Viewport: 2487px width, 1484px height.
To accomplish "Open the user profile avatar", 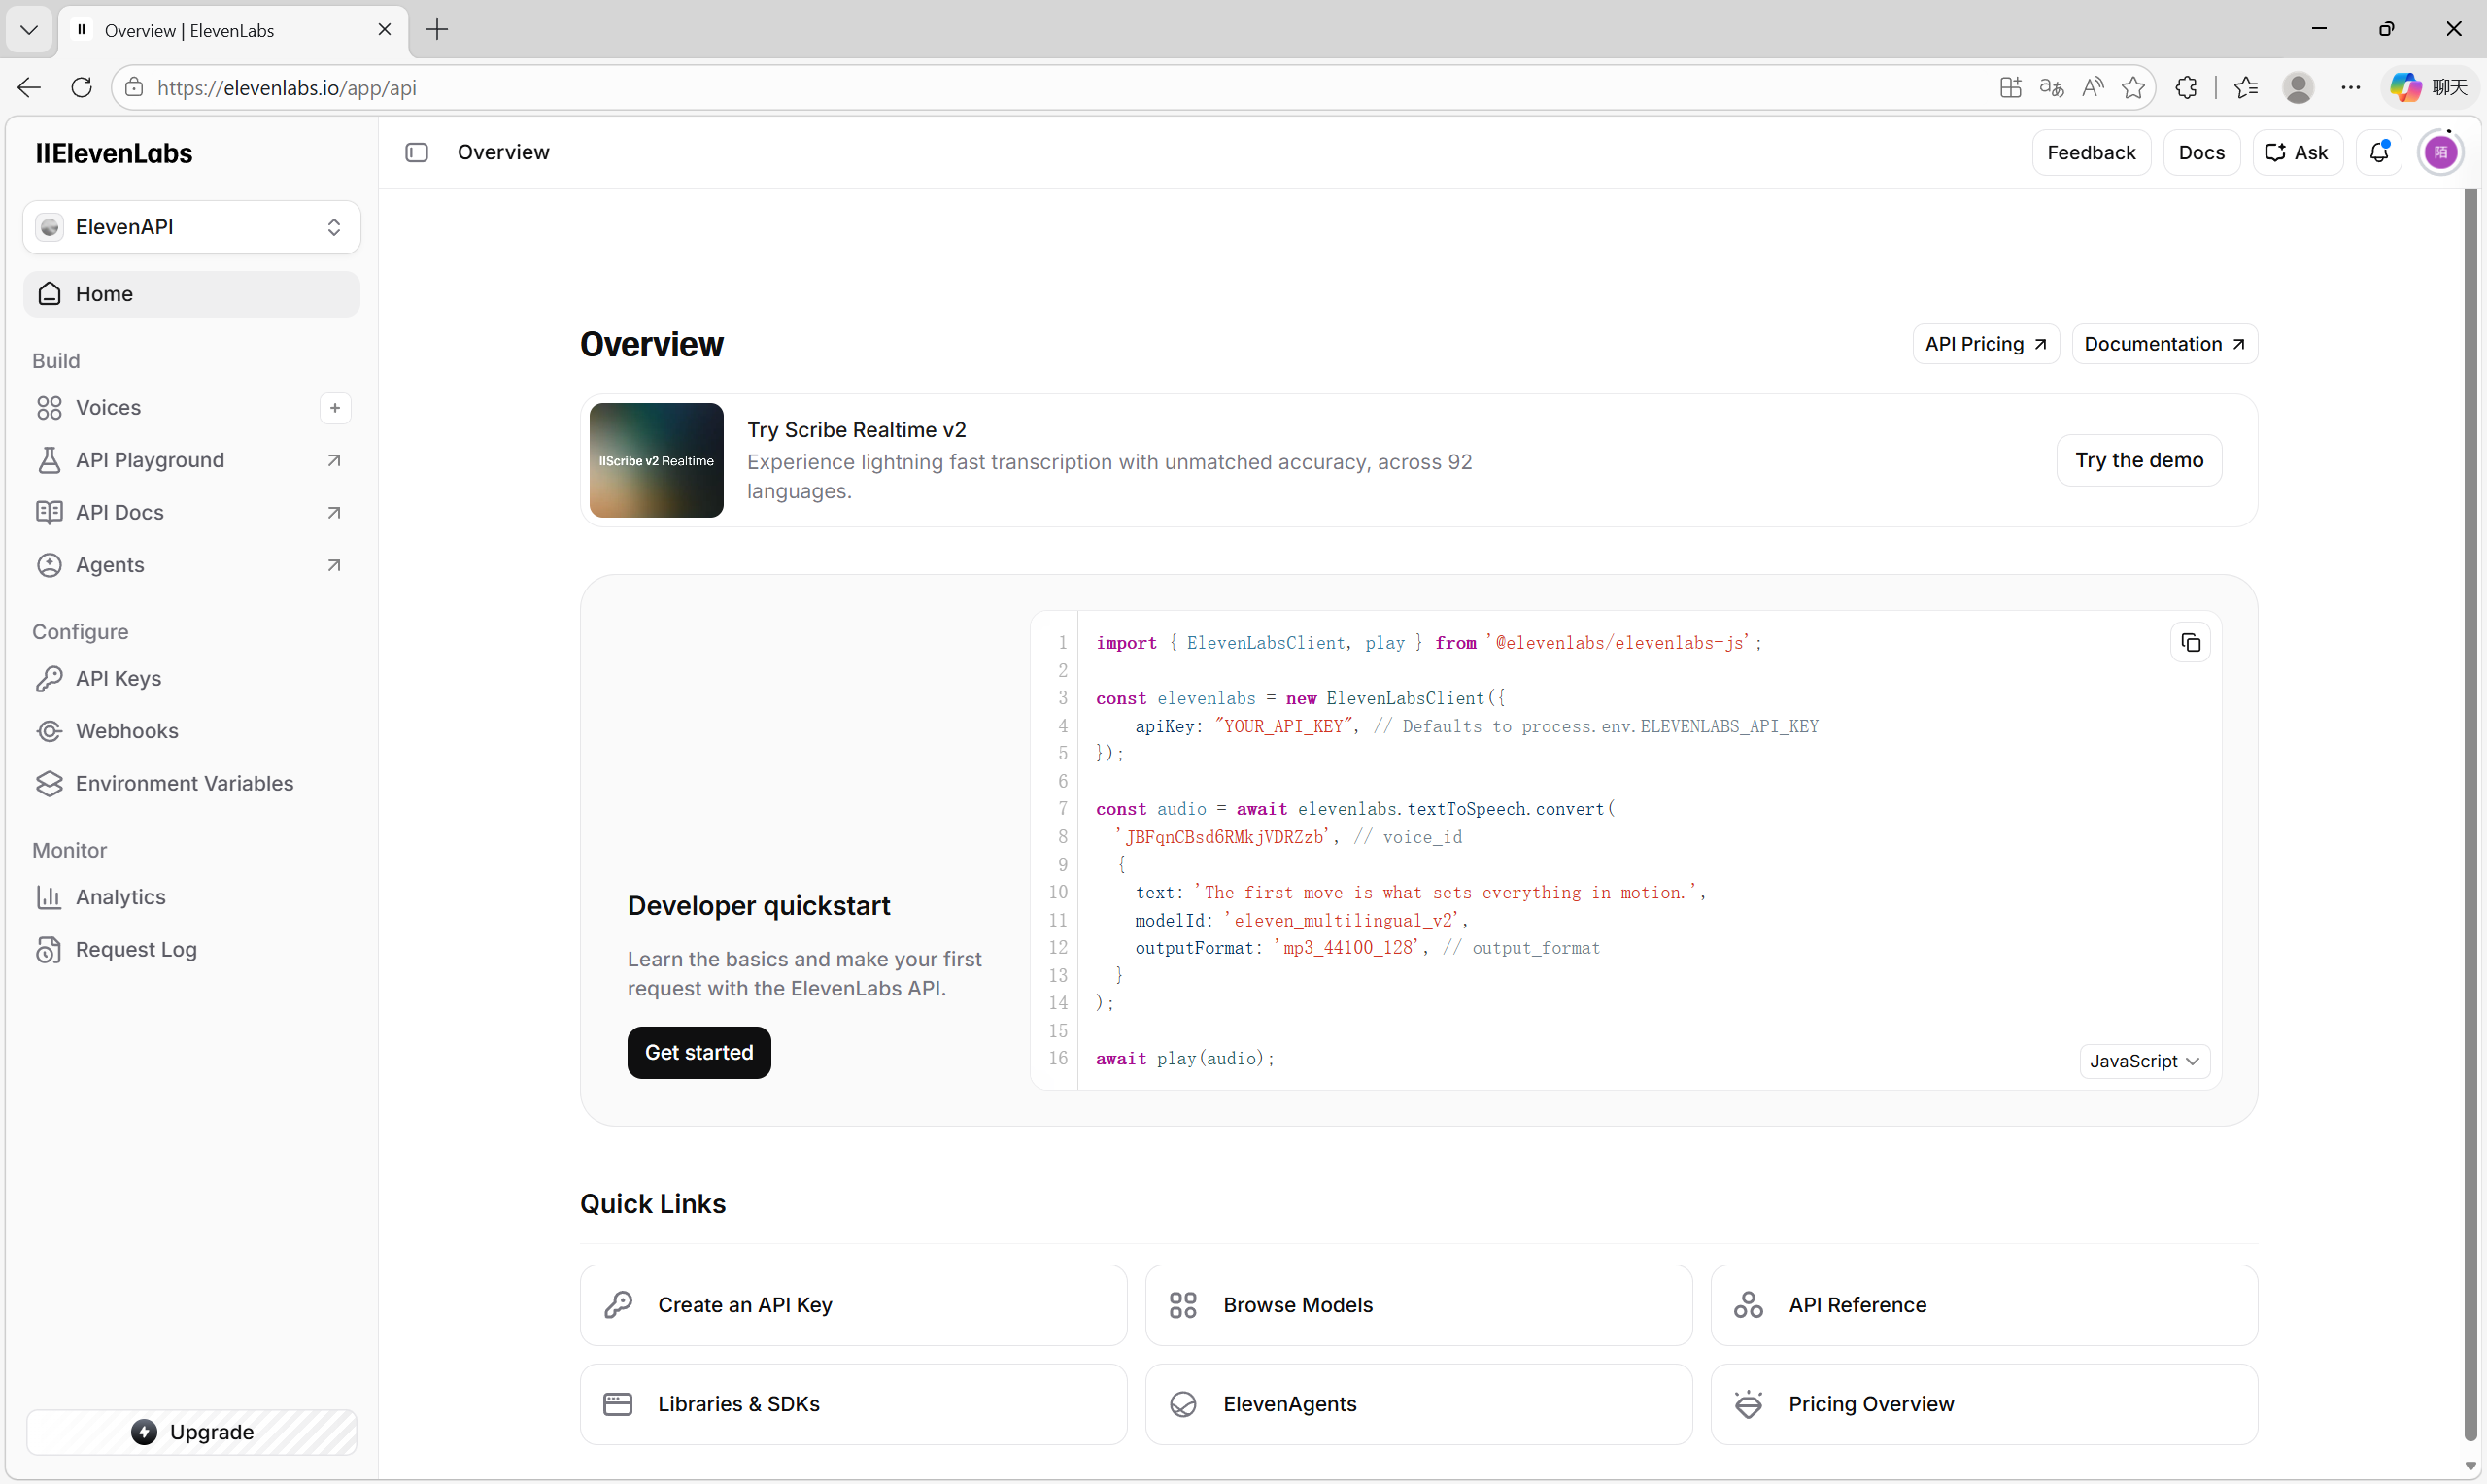I will [2440, 152].
